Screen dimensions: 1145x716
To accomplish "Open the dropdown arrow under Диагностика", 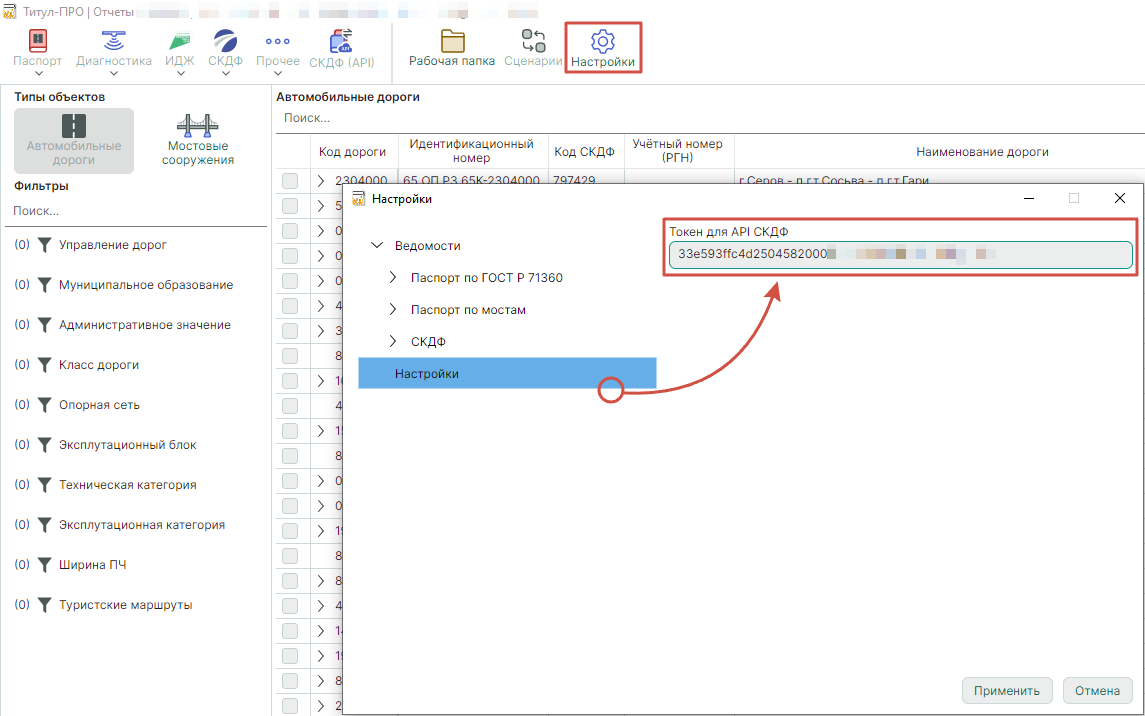I will pyautogui.click(x=113, y=73).
